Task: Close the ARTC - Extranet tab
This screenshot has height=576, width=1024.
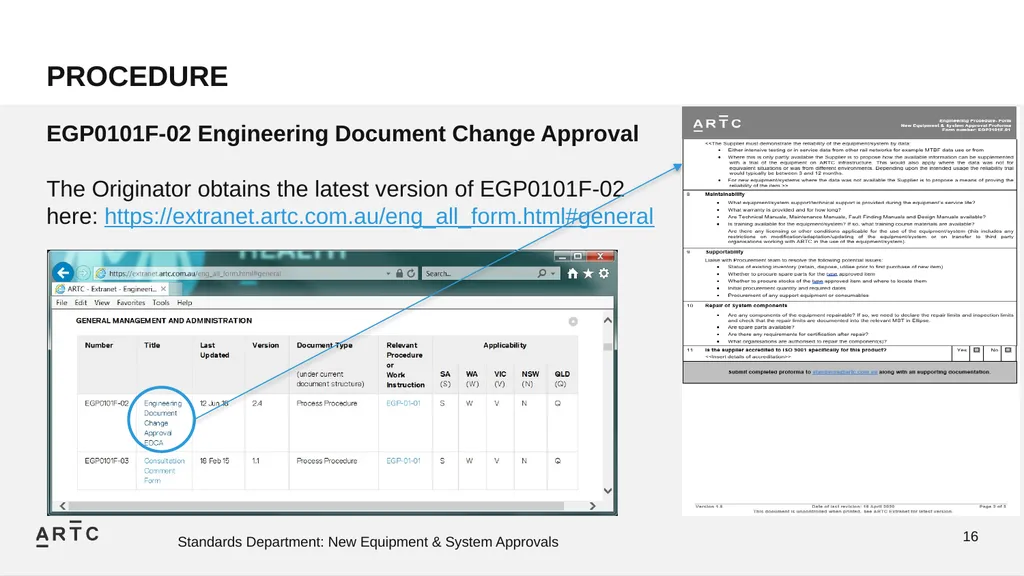Action: tap(163, 289)
